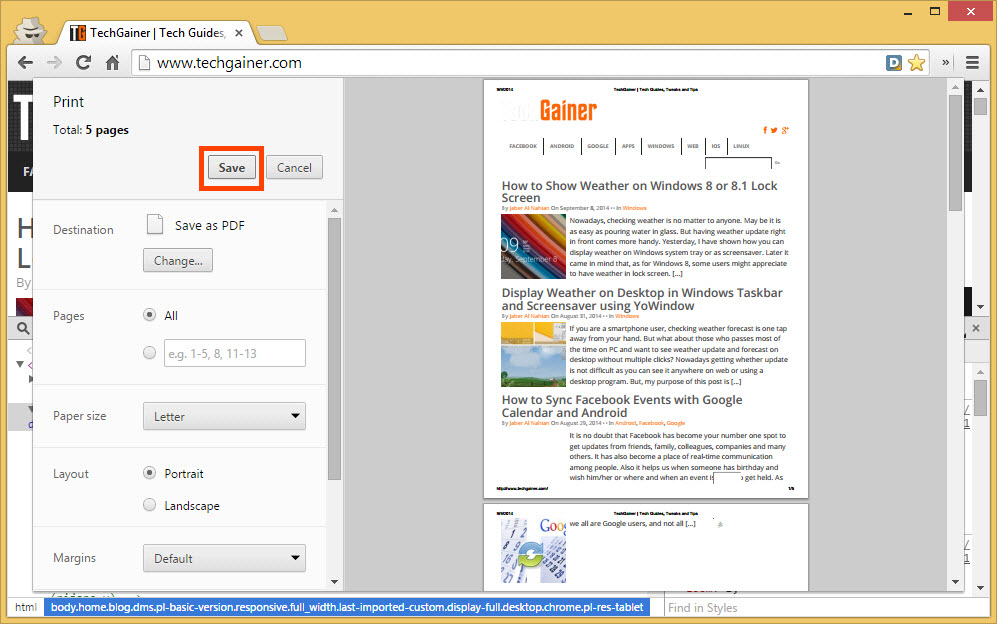
Task: Switch to the TechGainer browser tab
Action: [x=150, y=32]
